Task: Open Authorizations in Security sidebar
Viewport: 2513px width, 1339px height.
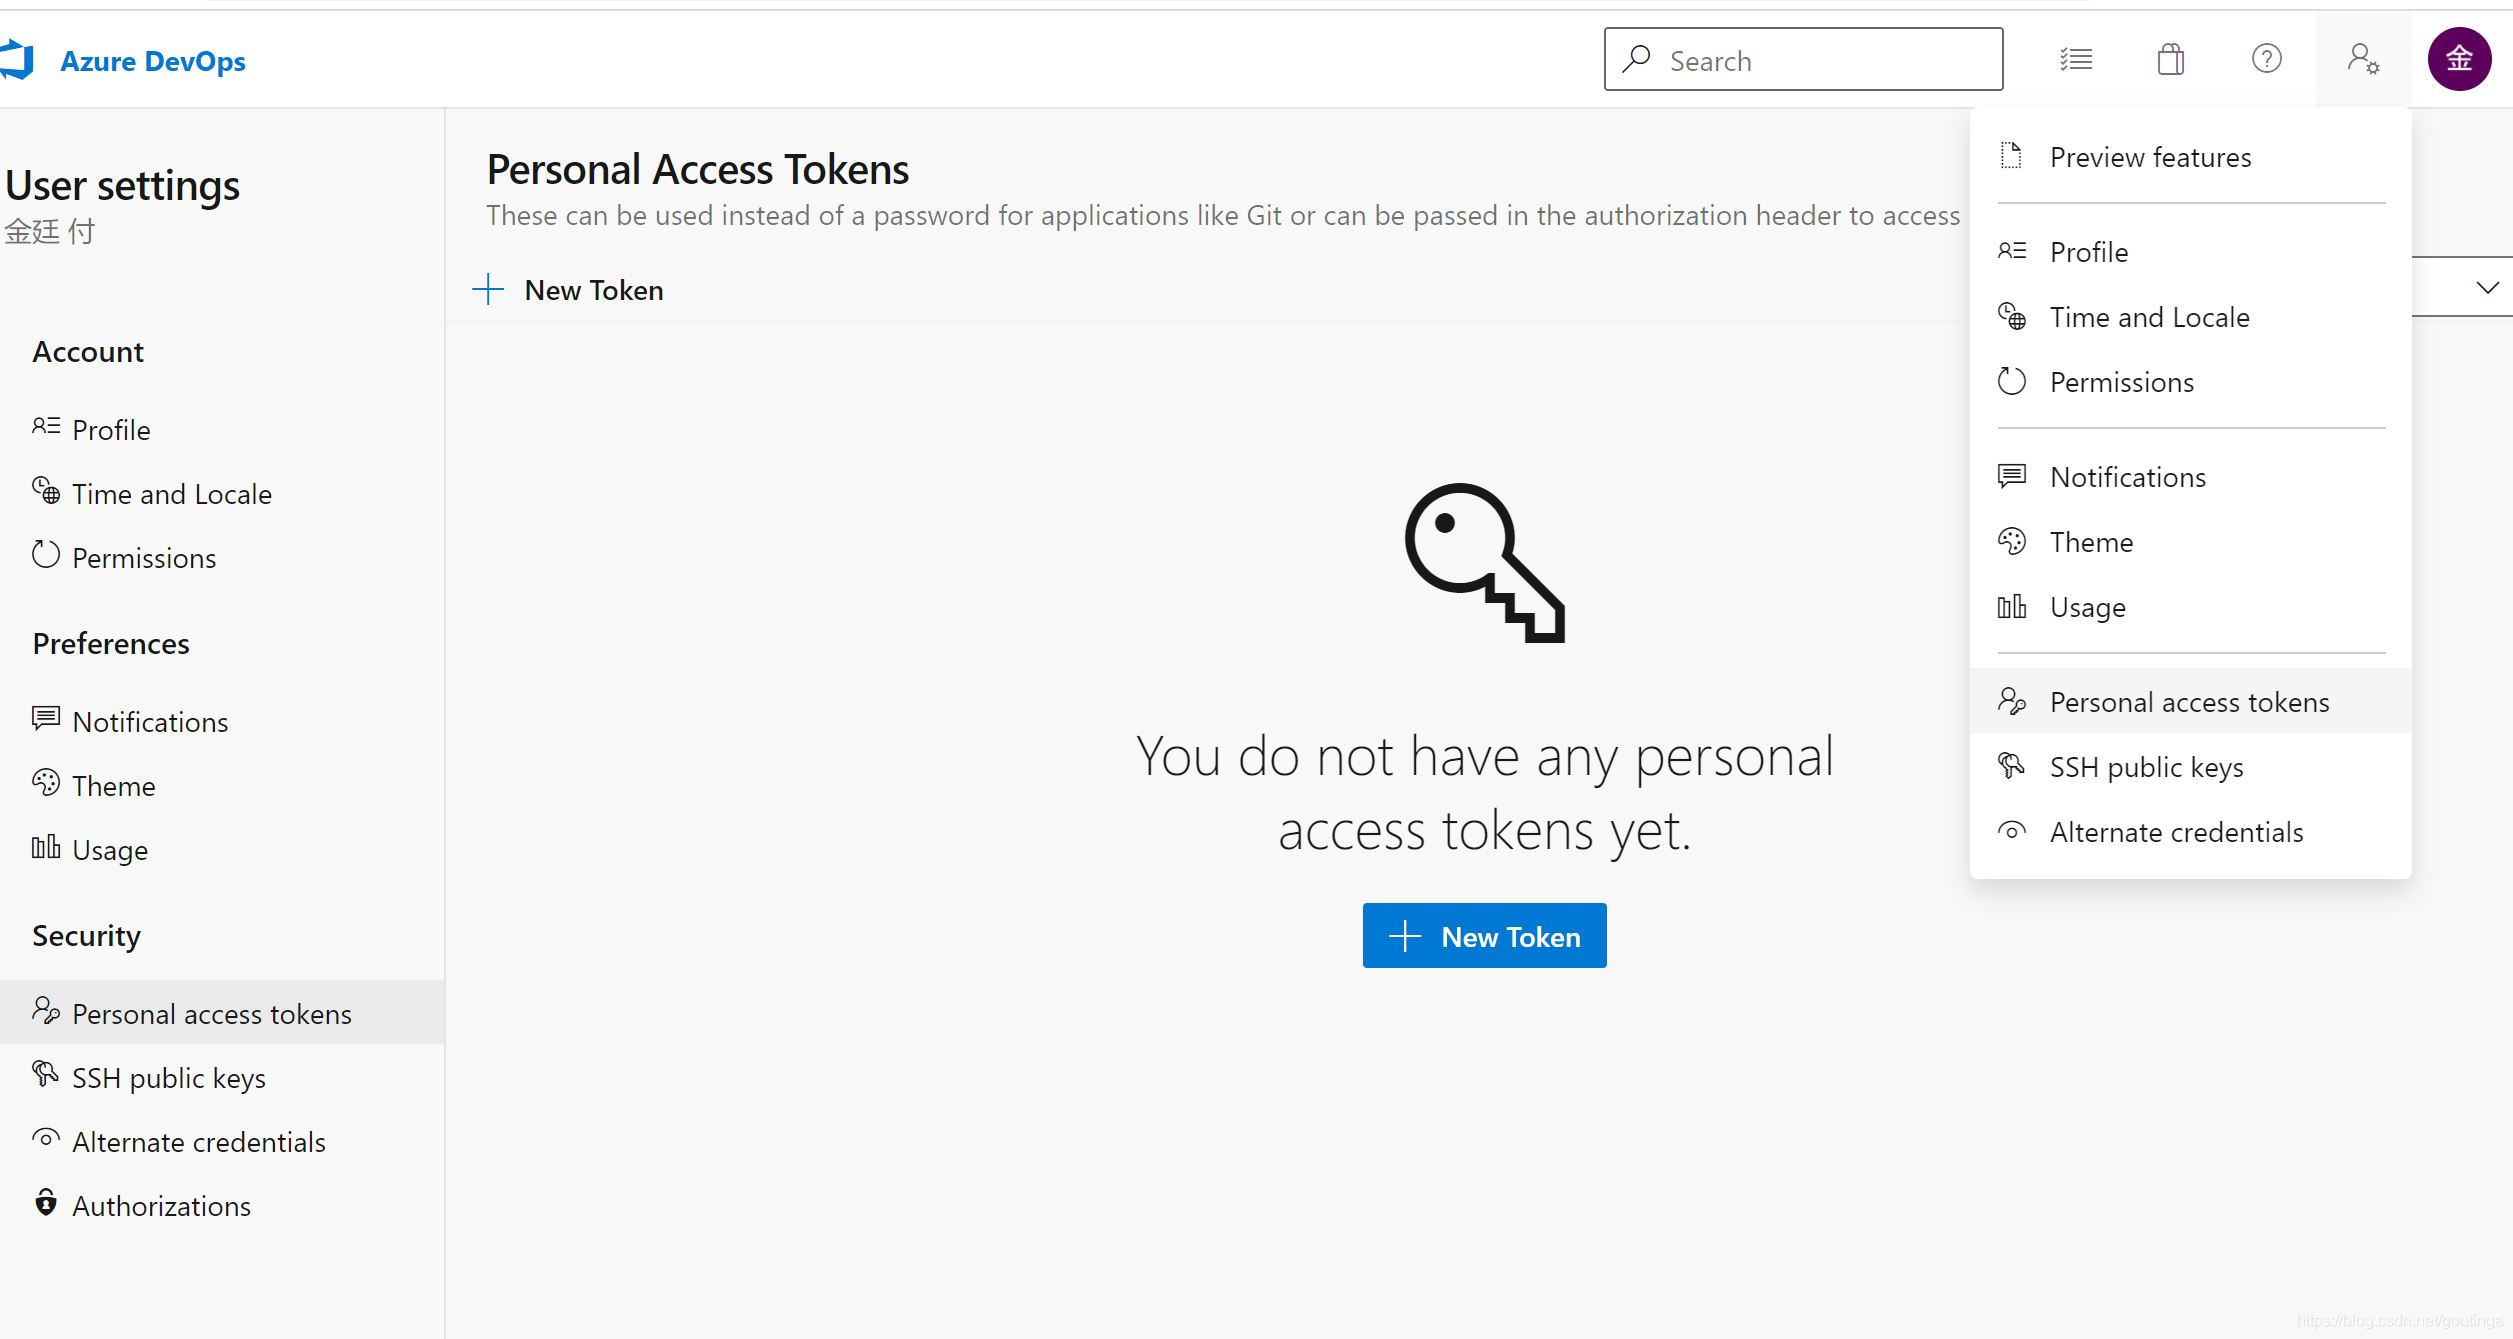Action: (x=161, y=1207)
